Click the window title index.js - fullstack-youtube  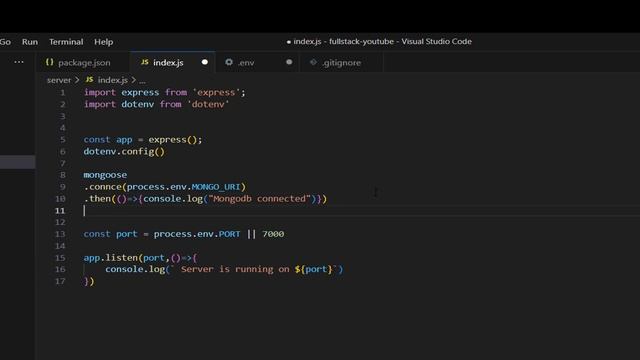[x=344, y=41]
